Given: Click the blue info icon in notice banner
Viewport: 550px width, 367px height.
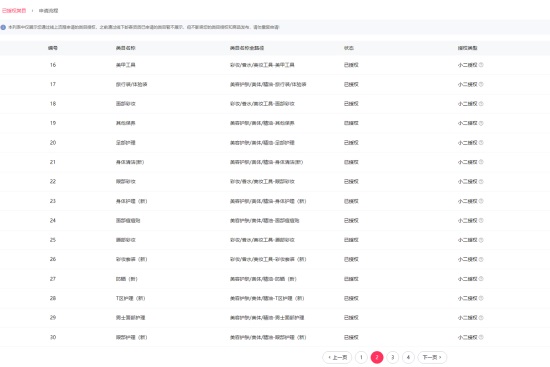Looking at the screenshot, I should pyautogui.click(x=3, y=27).
